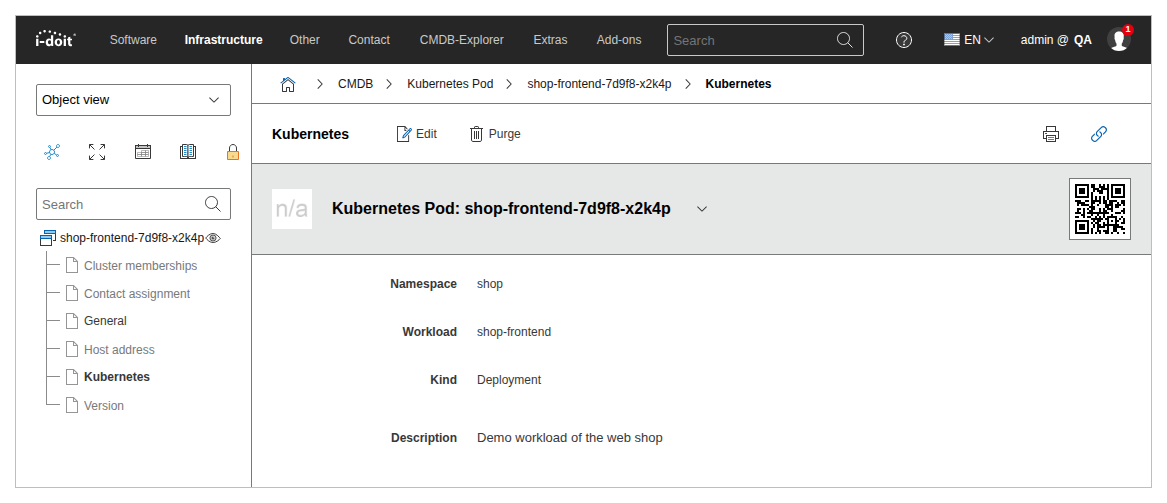
Task: Click the orange lock icon
Action: point(233,152)
